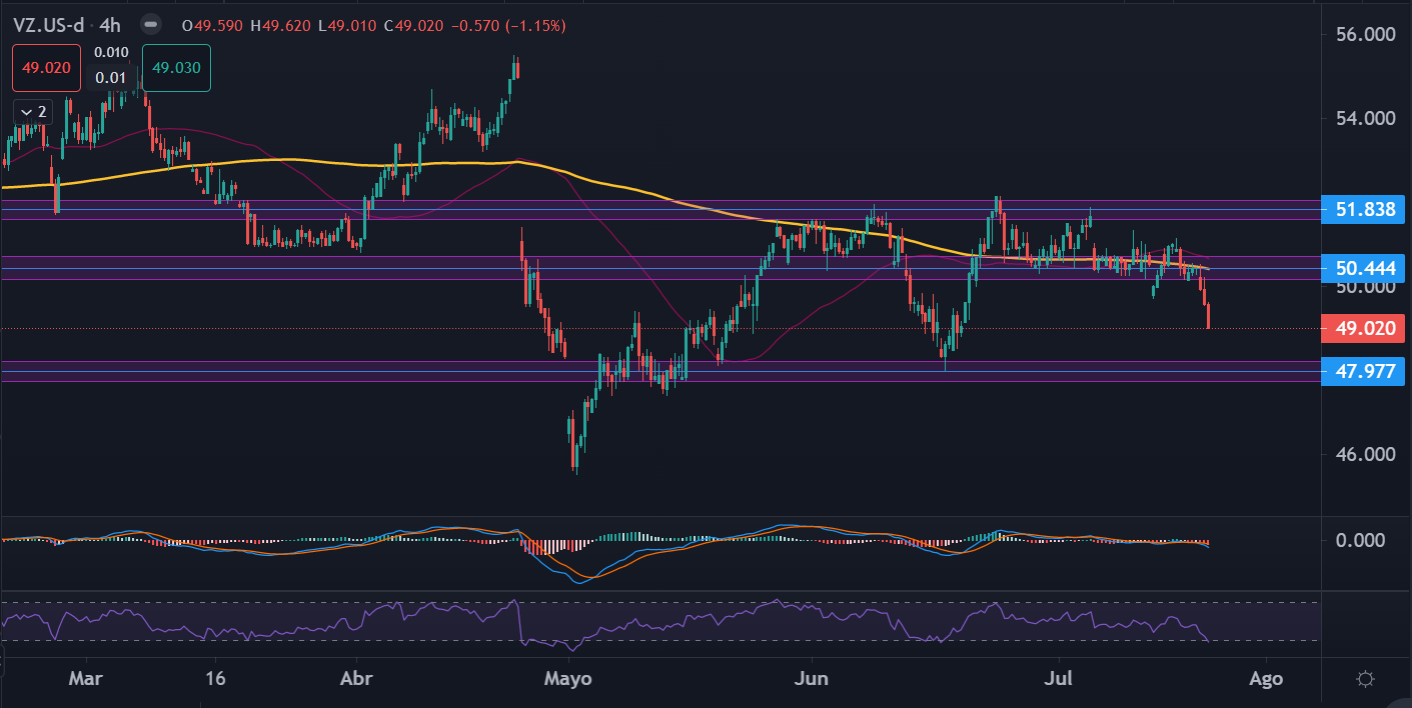
Task: Click the 4h interval label
Action: pos(111,24)
